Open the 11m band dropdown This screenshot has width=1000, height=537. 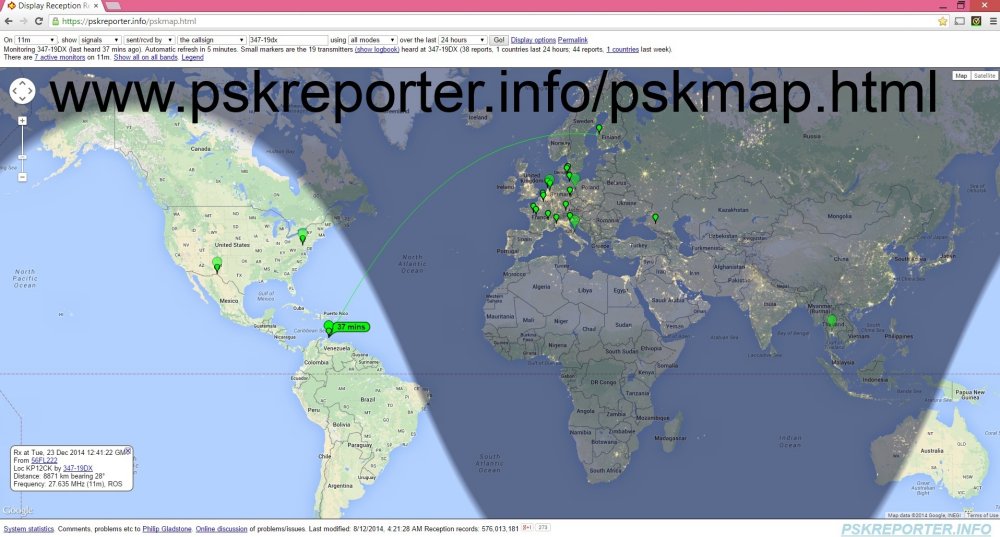(36, 40)
